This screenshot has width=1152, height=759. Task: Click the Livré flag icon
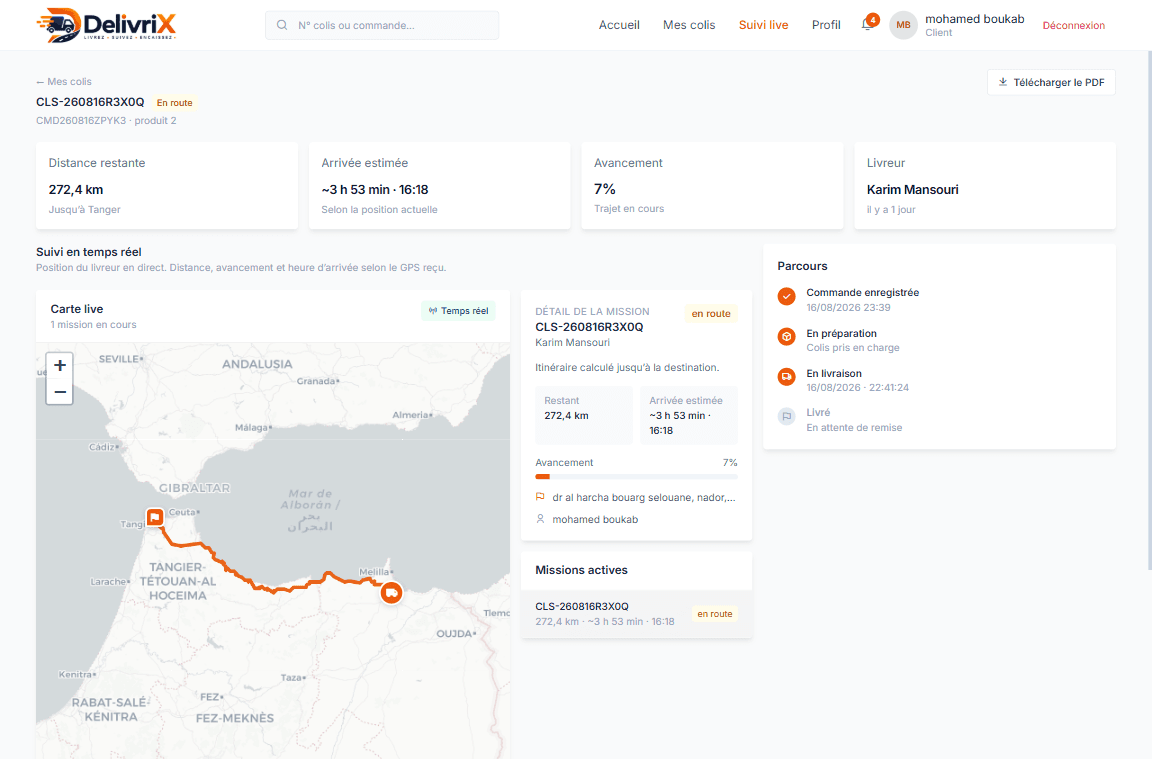tap(786, 417)
